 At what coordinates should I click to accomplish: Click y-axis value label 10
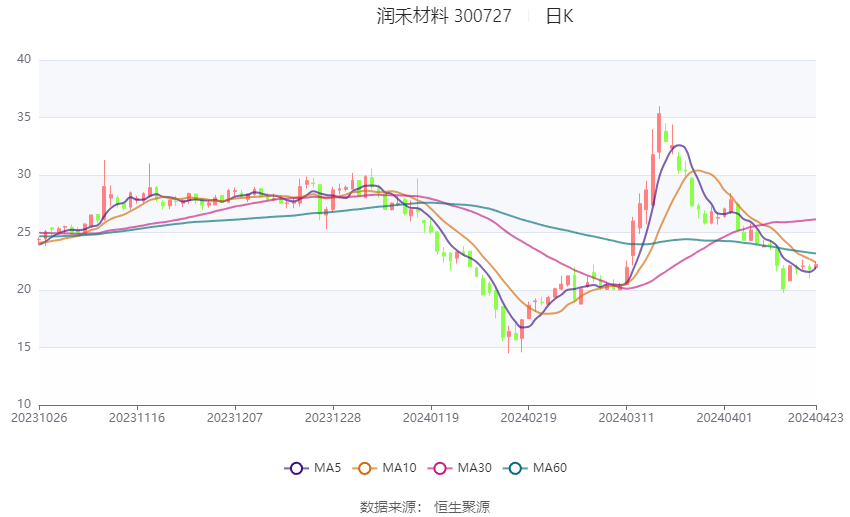coord(24,404)
